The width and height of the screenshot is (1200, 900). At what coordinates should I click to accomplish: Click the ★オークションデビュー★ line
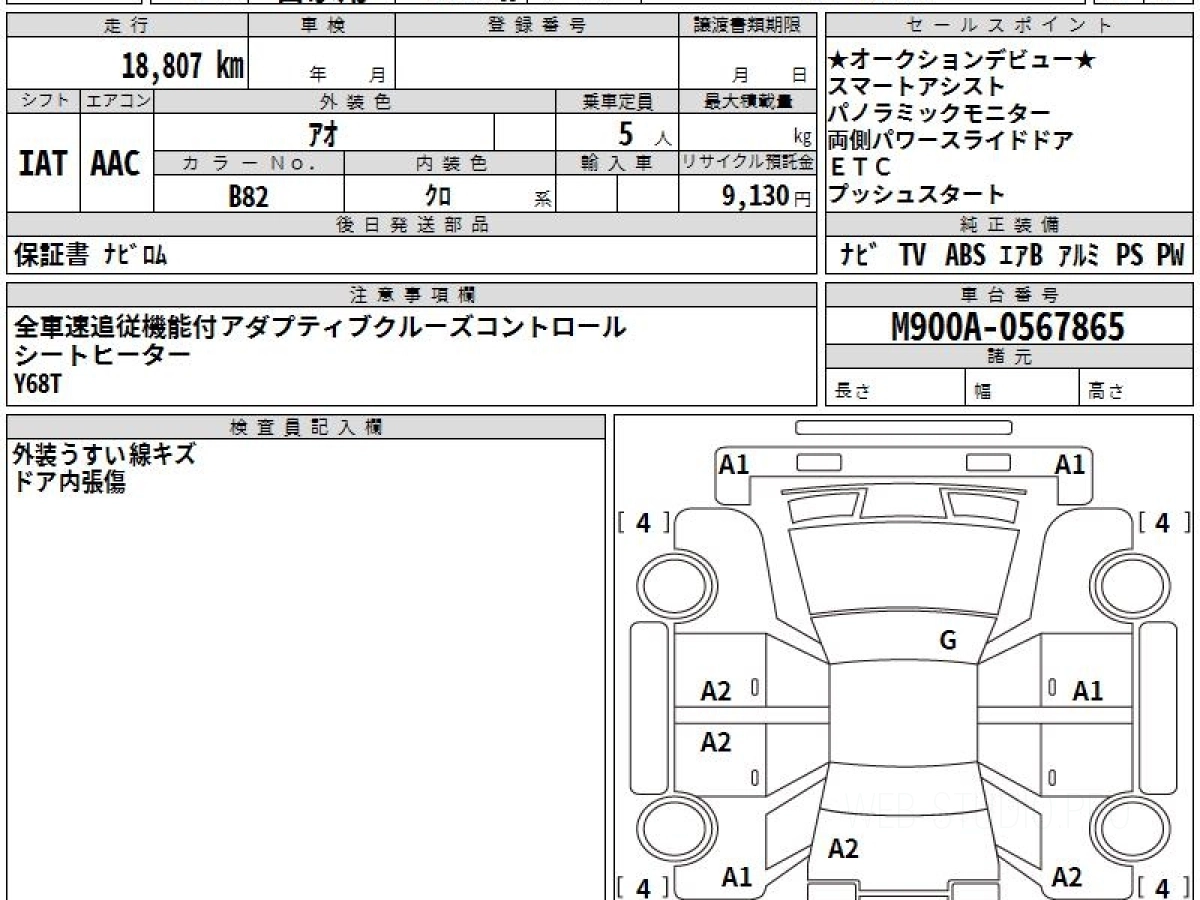point(962,60)
